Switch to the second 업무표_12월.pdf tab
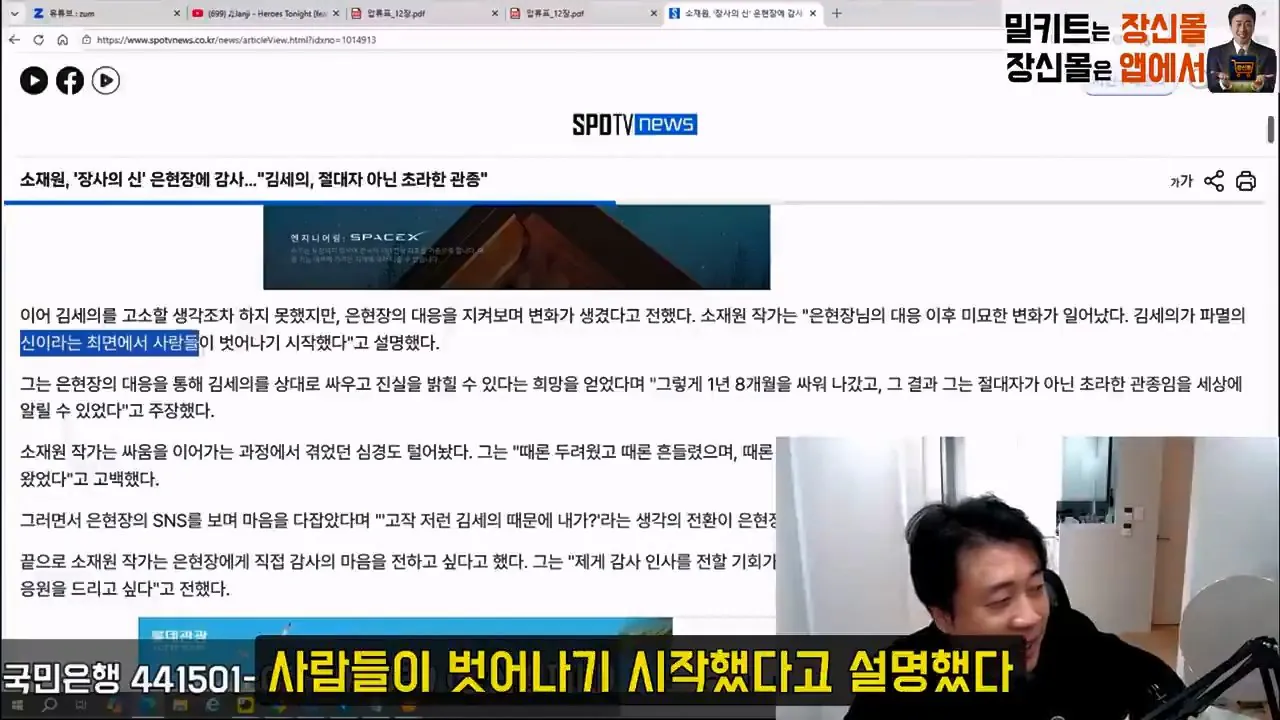The width and height of the screenshot is (1280, 720). coord(585,13)
